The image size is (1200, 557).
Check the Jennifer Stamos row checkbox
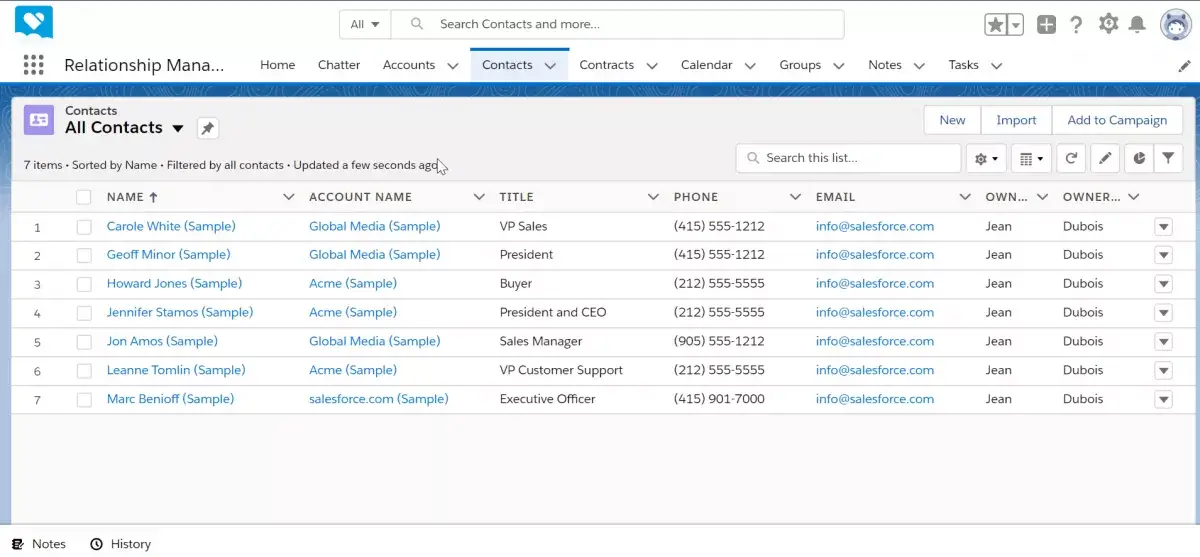tap(84, 313)
